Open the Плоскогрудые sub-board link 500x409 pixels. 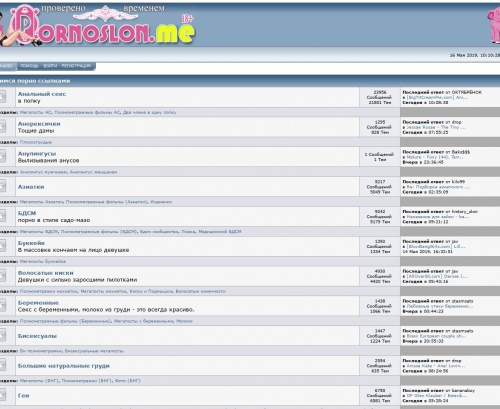[36, 142]
